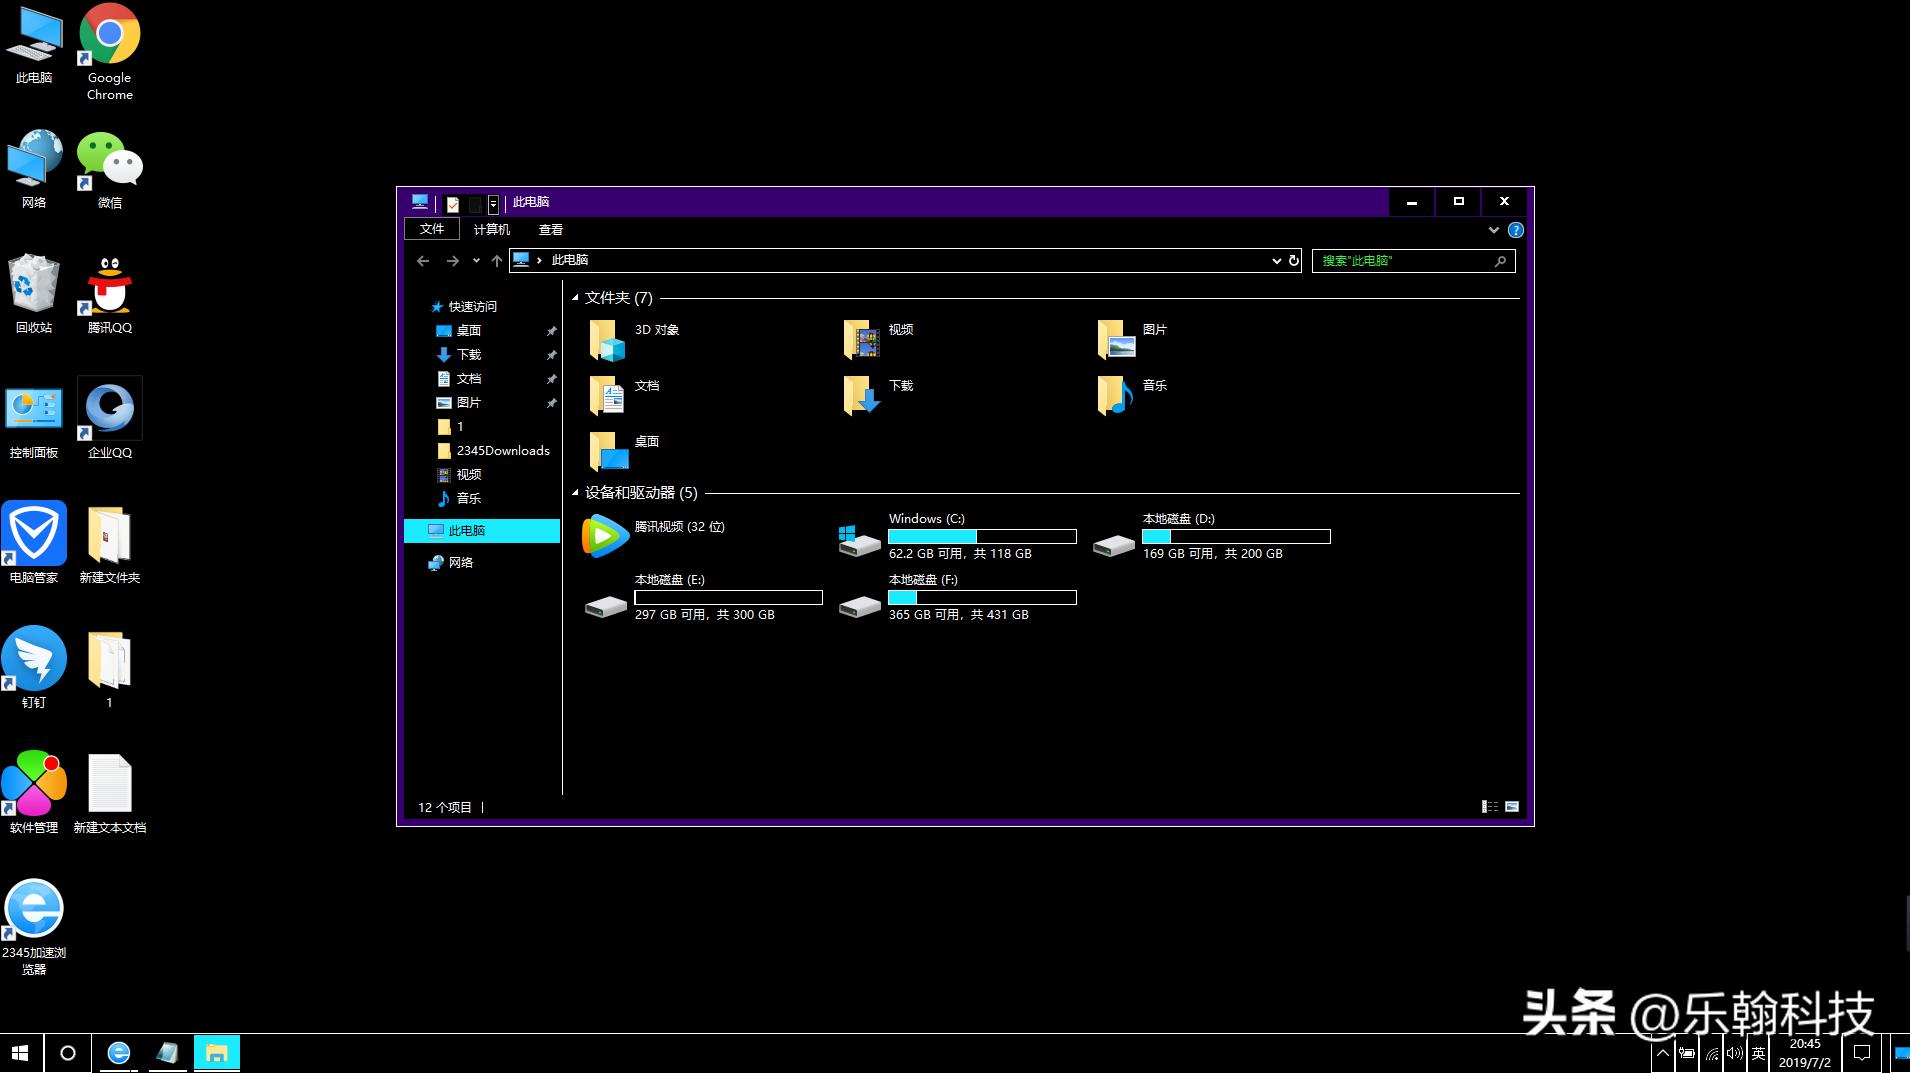Collapse the 文件夹 (7) group
Image resolution: width=1910 pixels, height=1073 pixels.
tap(575, 298)
